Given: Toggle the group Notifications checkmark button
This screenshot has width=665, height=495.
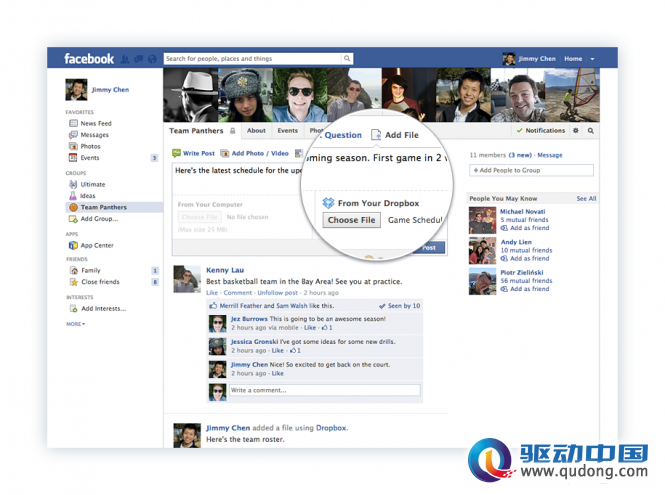Looking at the screenshot, I should [541, 131].
